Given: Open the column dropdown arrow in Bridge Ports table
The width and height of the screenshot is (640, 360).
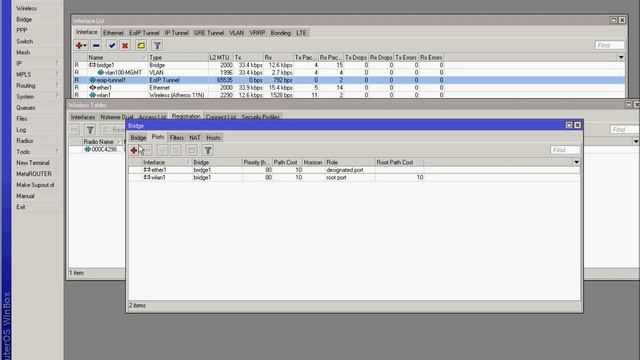Looking at the screenshot, I should point(576,162).
